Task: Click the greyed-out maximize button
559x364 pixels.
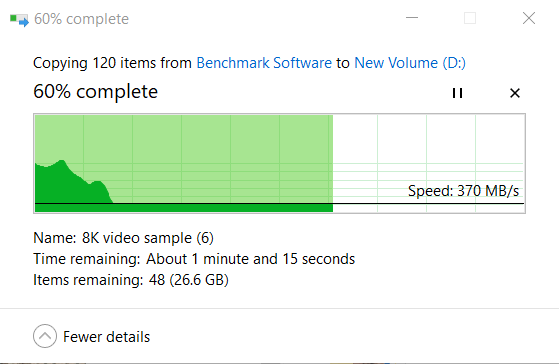Action: tap(470, 18)
